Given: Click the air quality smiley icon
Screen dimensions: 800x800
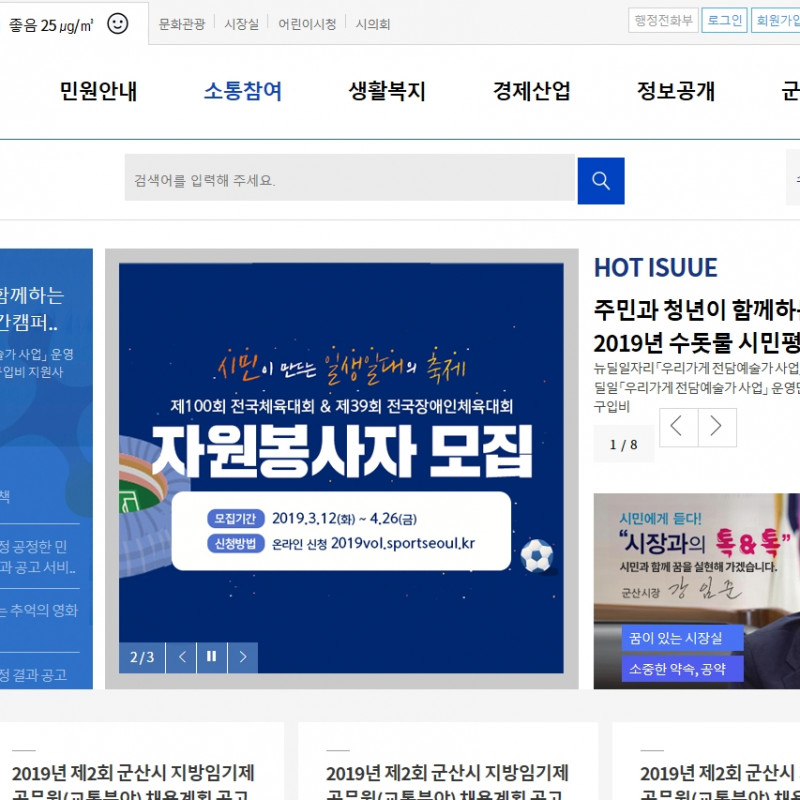Looking at the screenshot, I should [x=118, y=24].
